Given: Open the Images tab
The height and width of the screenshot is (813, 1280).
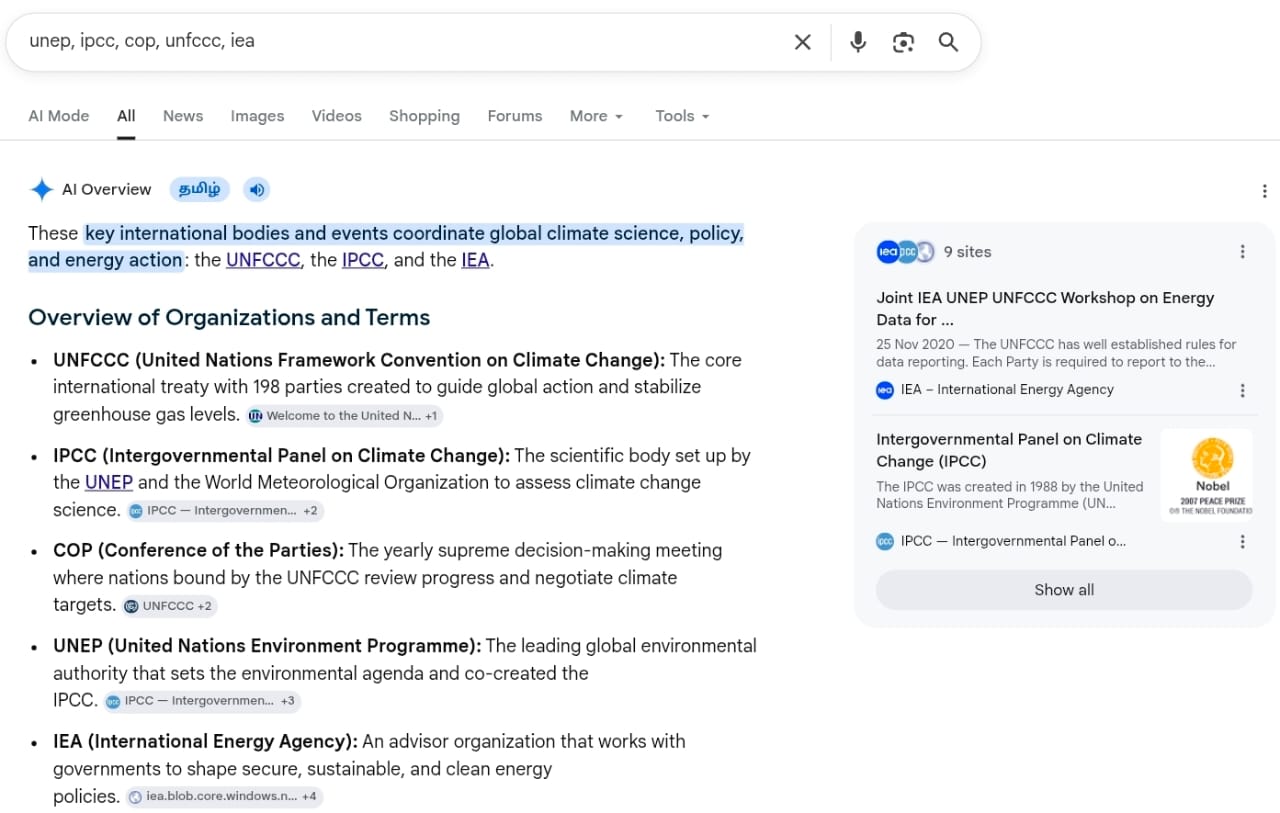Looking at the screenshot, I should tap(257, 116).
